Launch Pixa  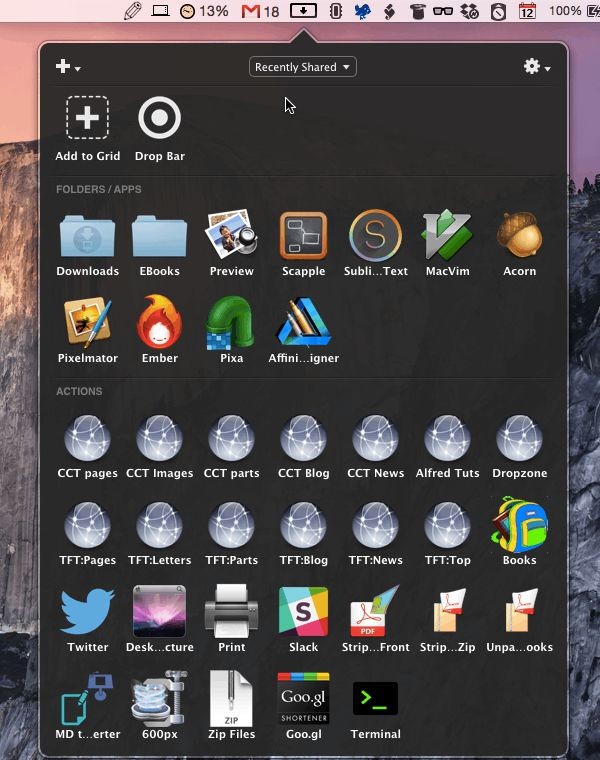tap(231, 323)
